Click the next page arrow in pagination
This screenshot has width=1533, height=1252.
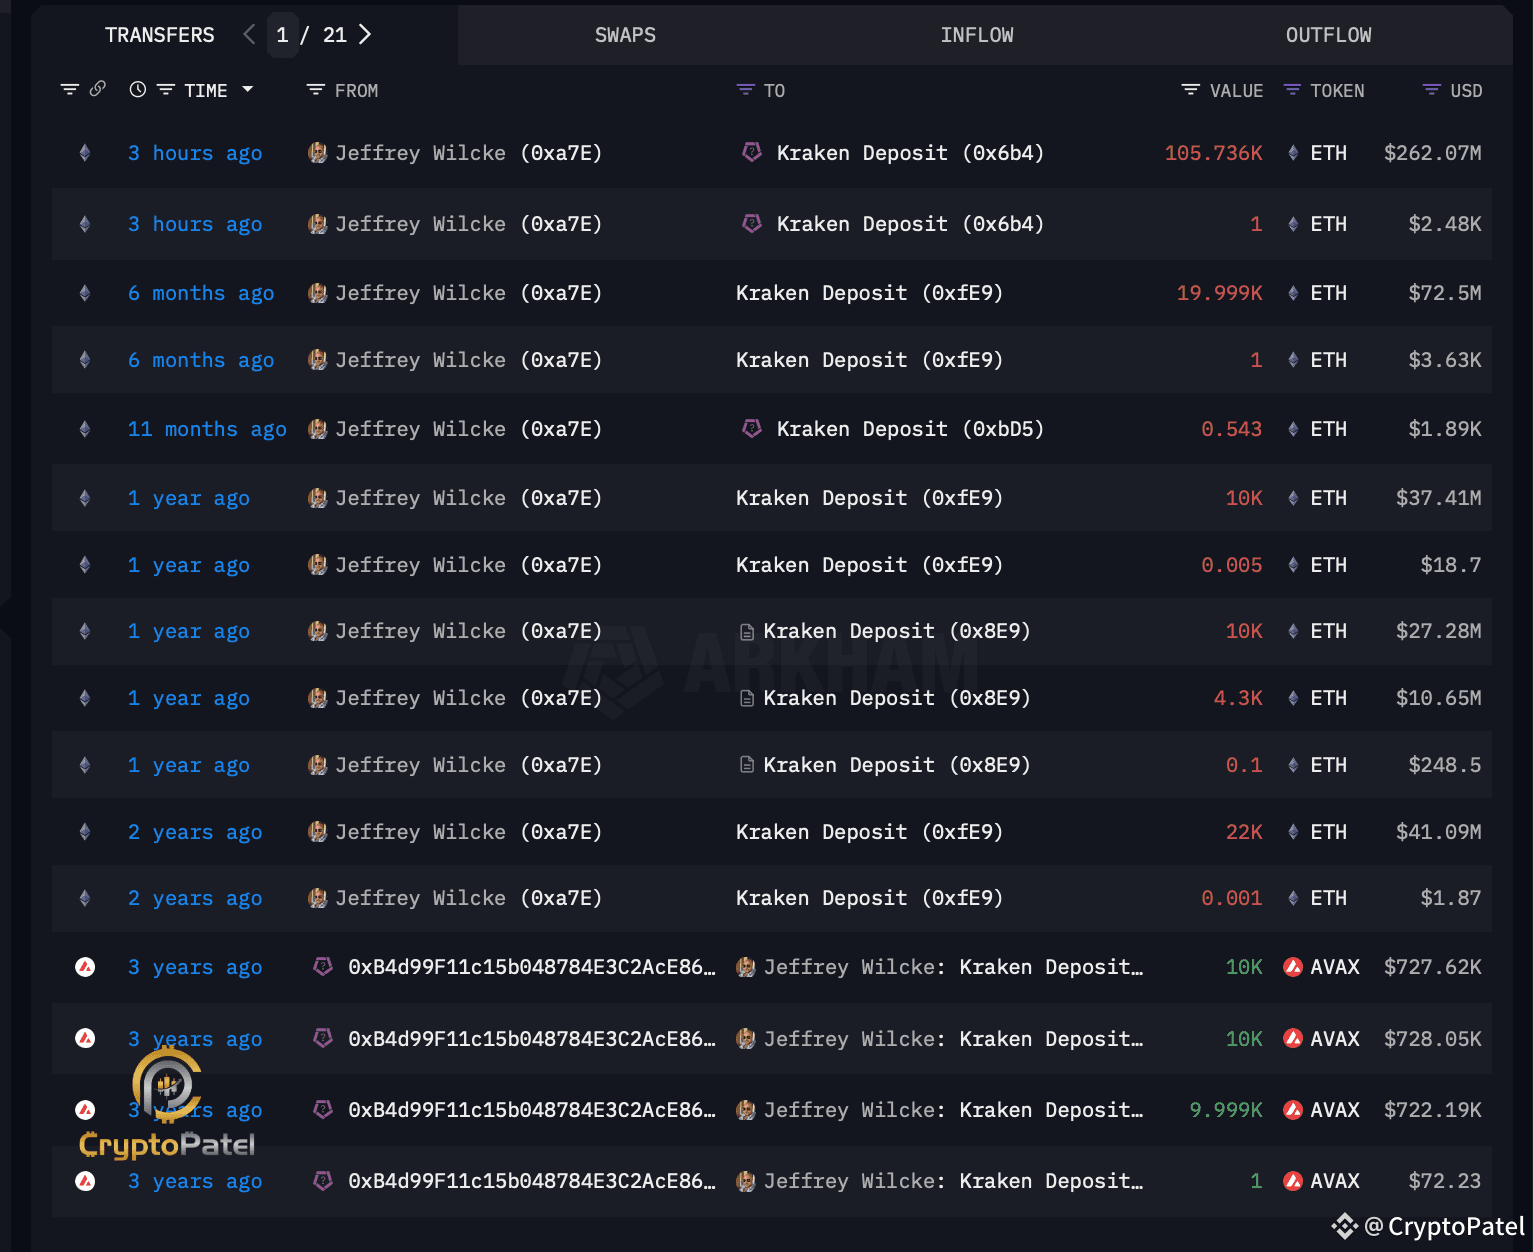pyautogui.click(x=365, y=33)
